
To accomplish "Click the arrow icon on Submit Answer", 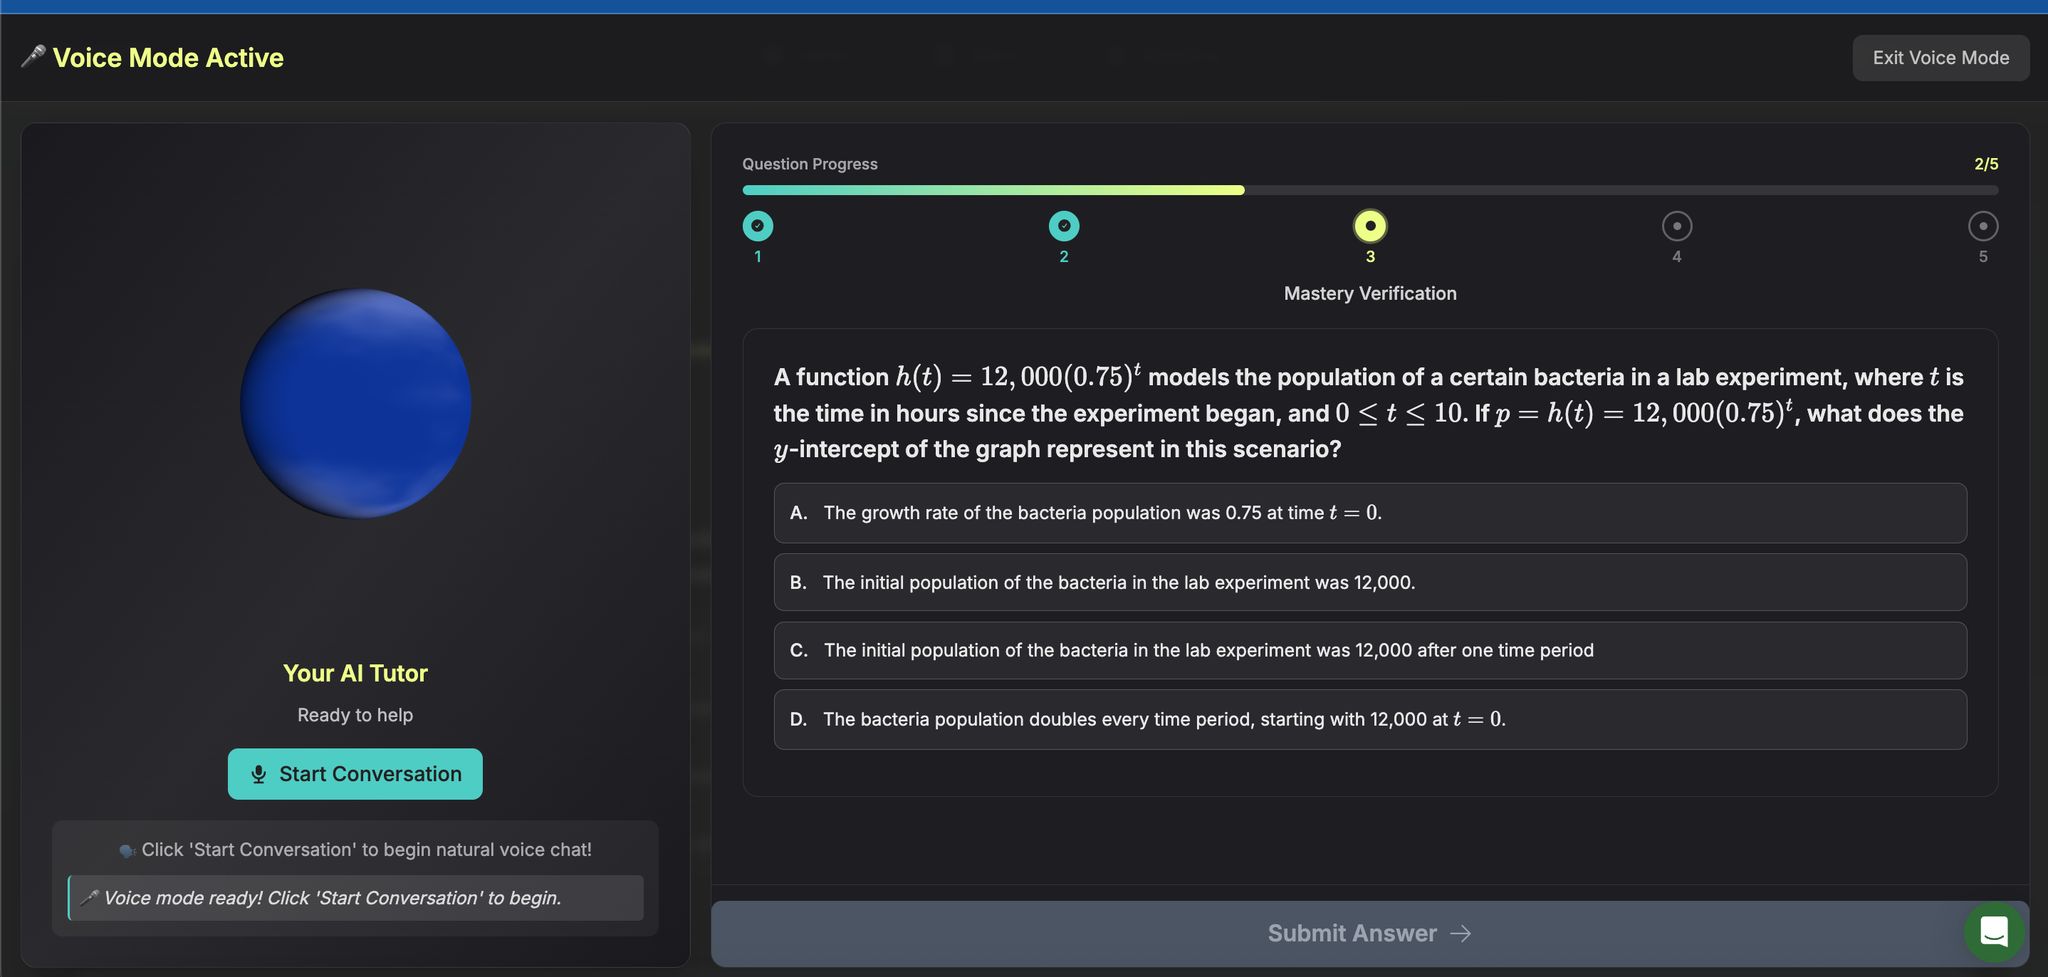I will point(1461,933).
